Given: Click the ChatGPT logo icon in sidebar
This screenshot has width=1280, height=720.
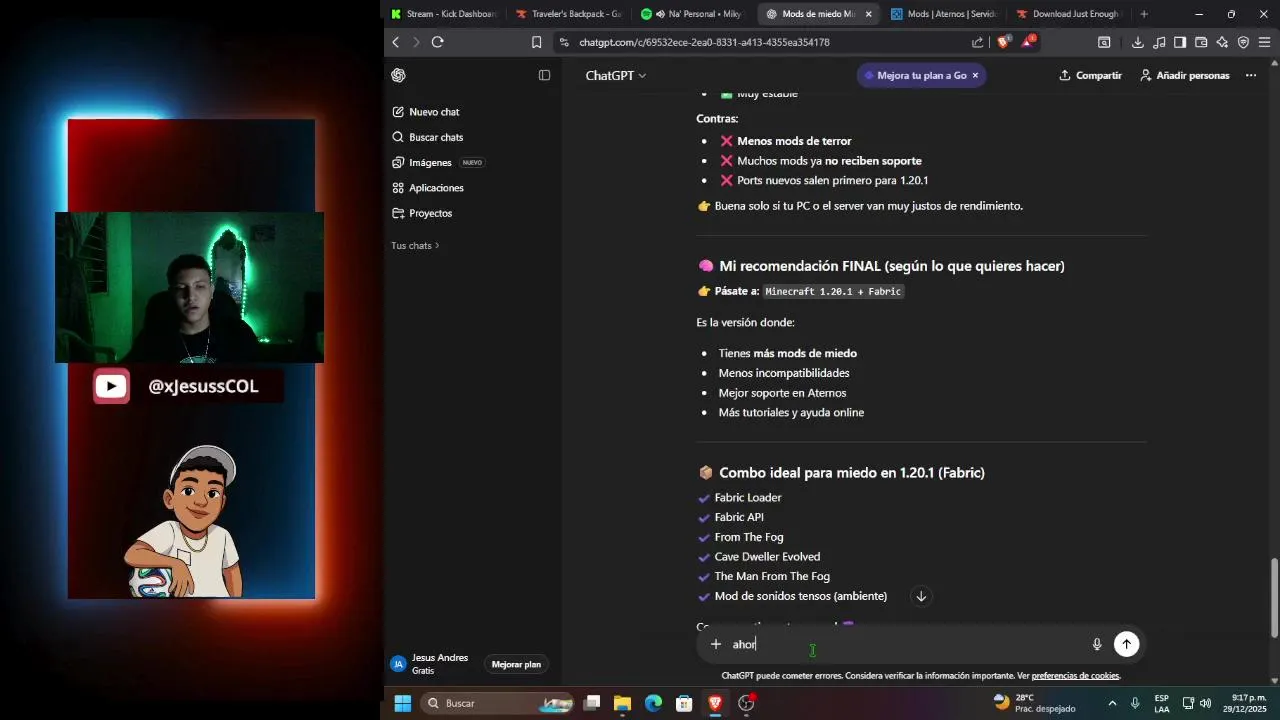Looking at the screenshot, I should coord(398,75).
